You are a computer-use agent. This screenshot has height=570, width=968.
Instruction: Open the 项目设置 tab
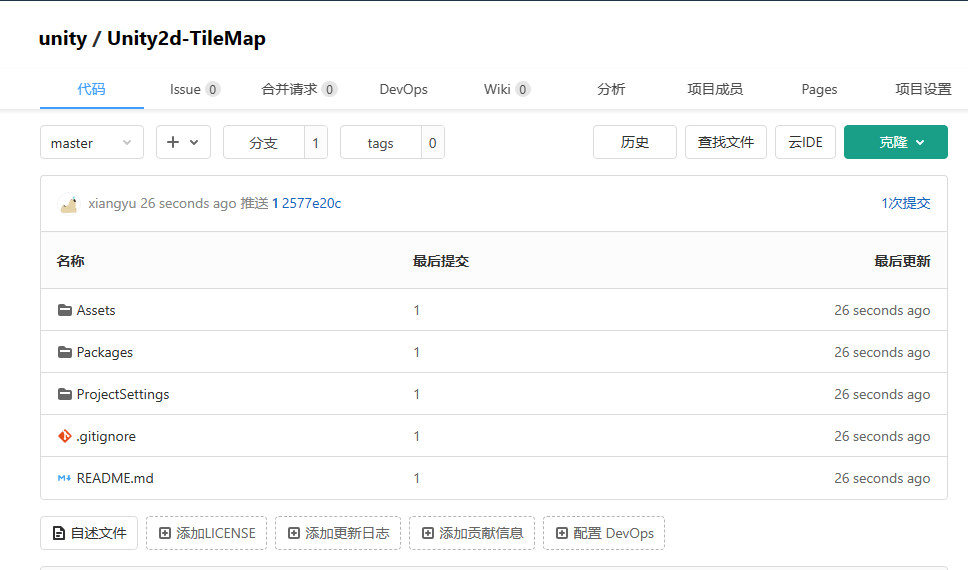pyautogui.click(x=924, y=89)
